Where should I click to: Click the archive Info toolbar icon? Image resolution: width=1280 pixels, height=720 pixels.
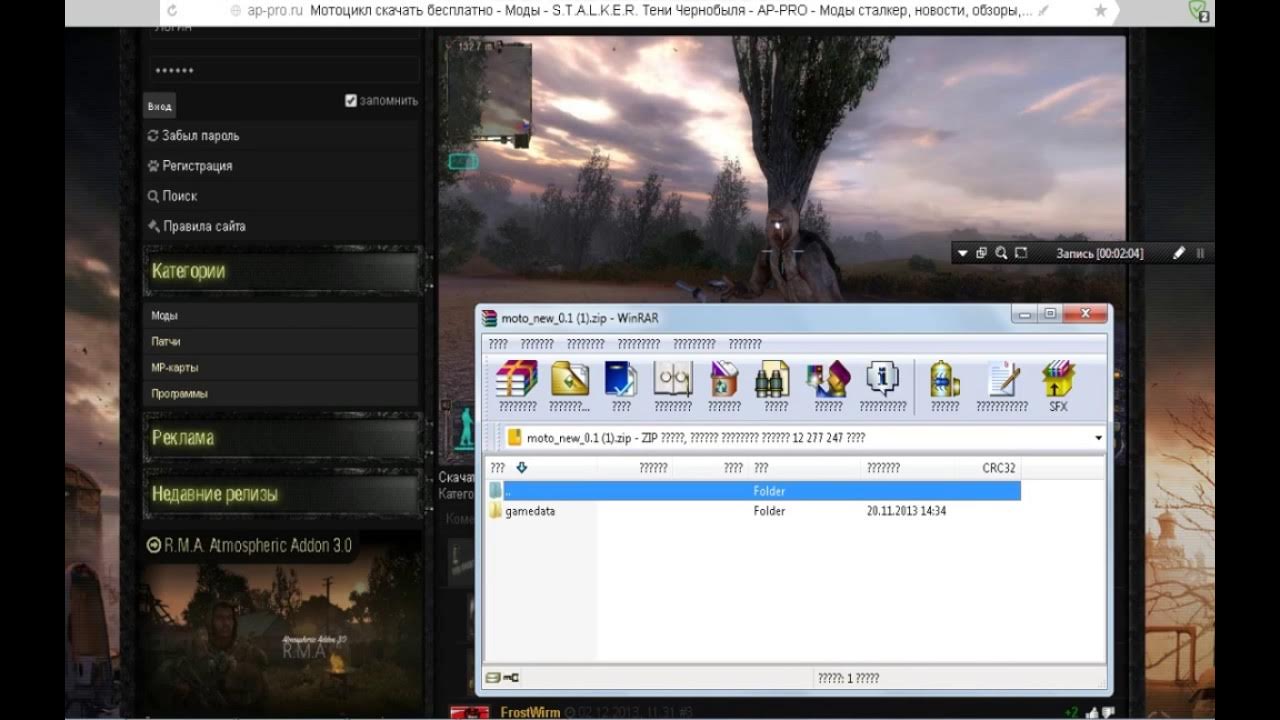click(x=882, y=380)
